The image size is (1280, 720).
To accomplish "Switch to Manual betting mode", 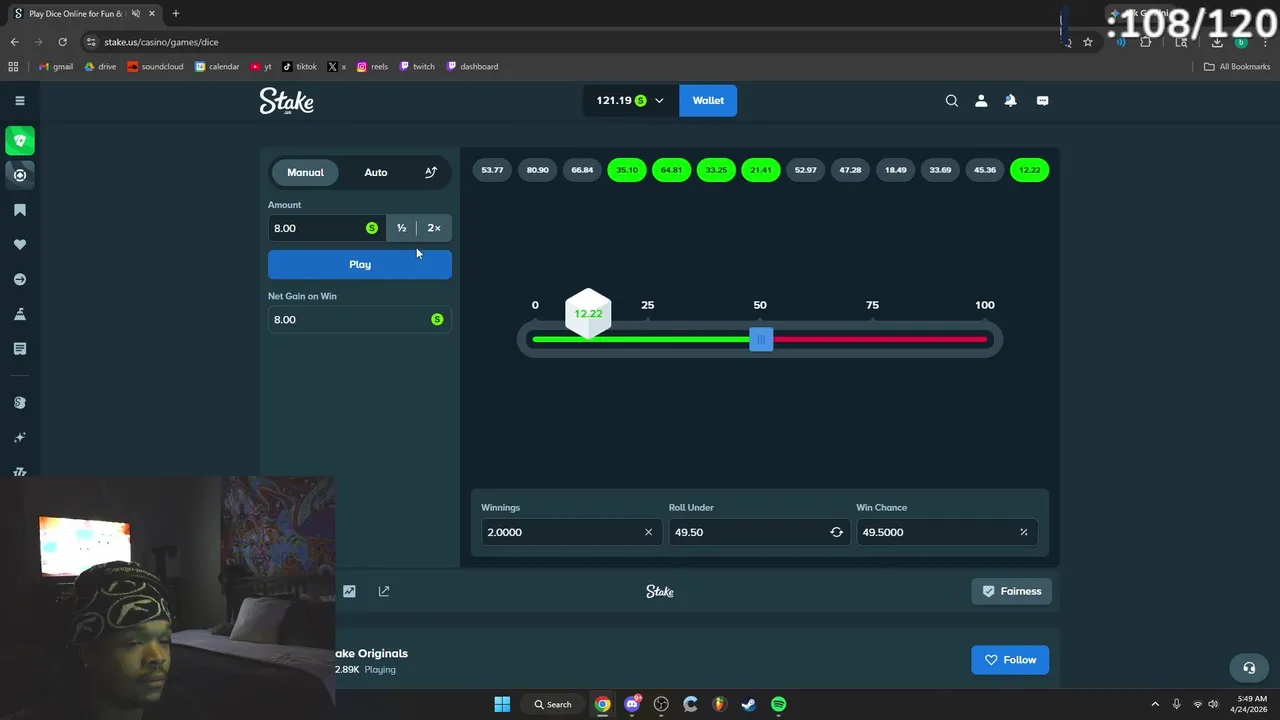I will (305, 172).
